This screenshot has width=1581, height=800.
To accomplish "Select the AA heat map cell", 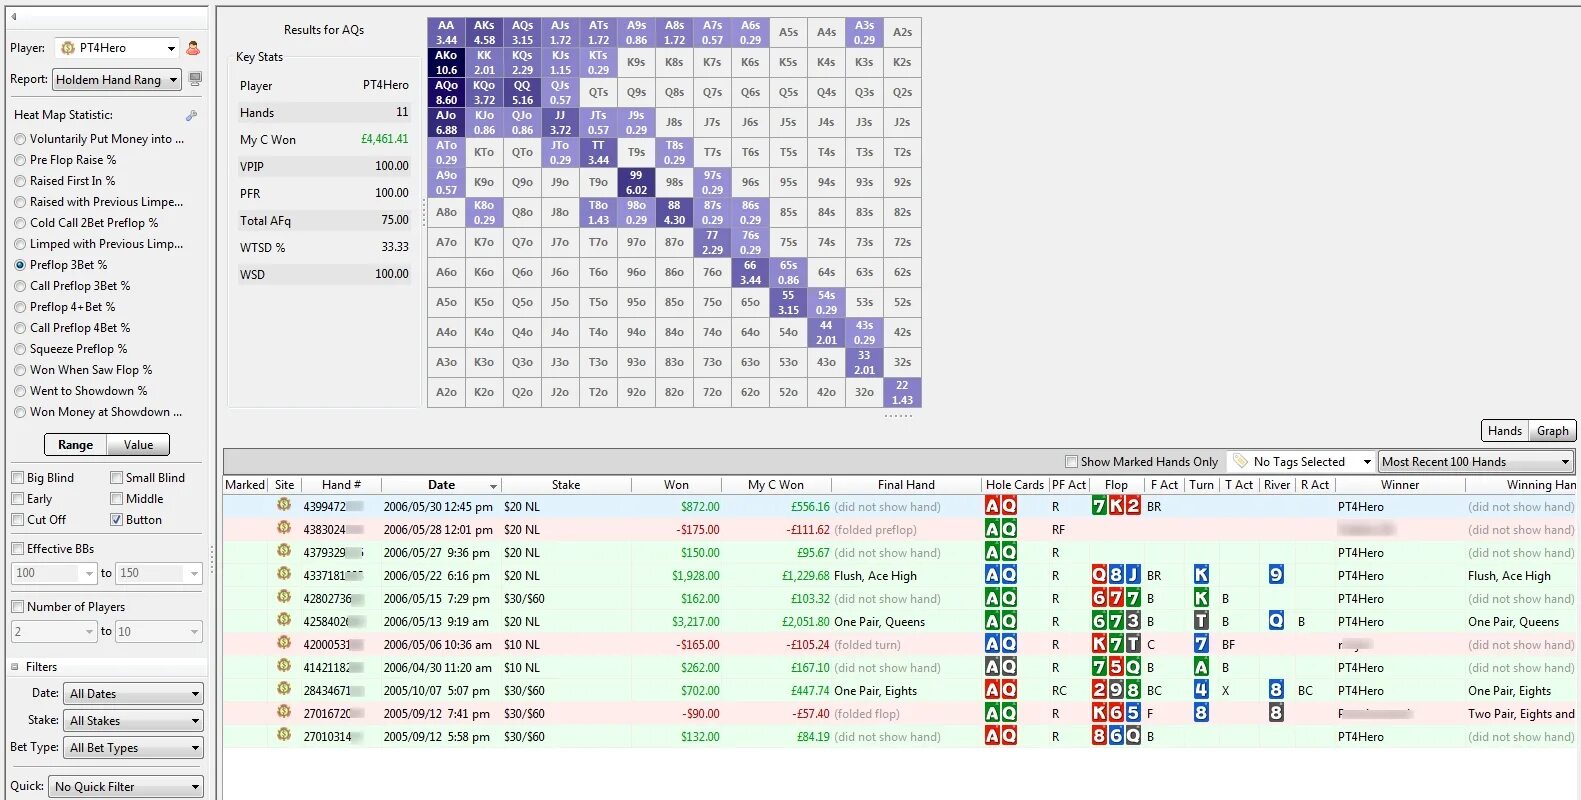I will click(446, 32).
